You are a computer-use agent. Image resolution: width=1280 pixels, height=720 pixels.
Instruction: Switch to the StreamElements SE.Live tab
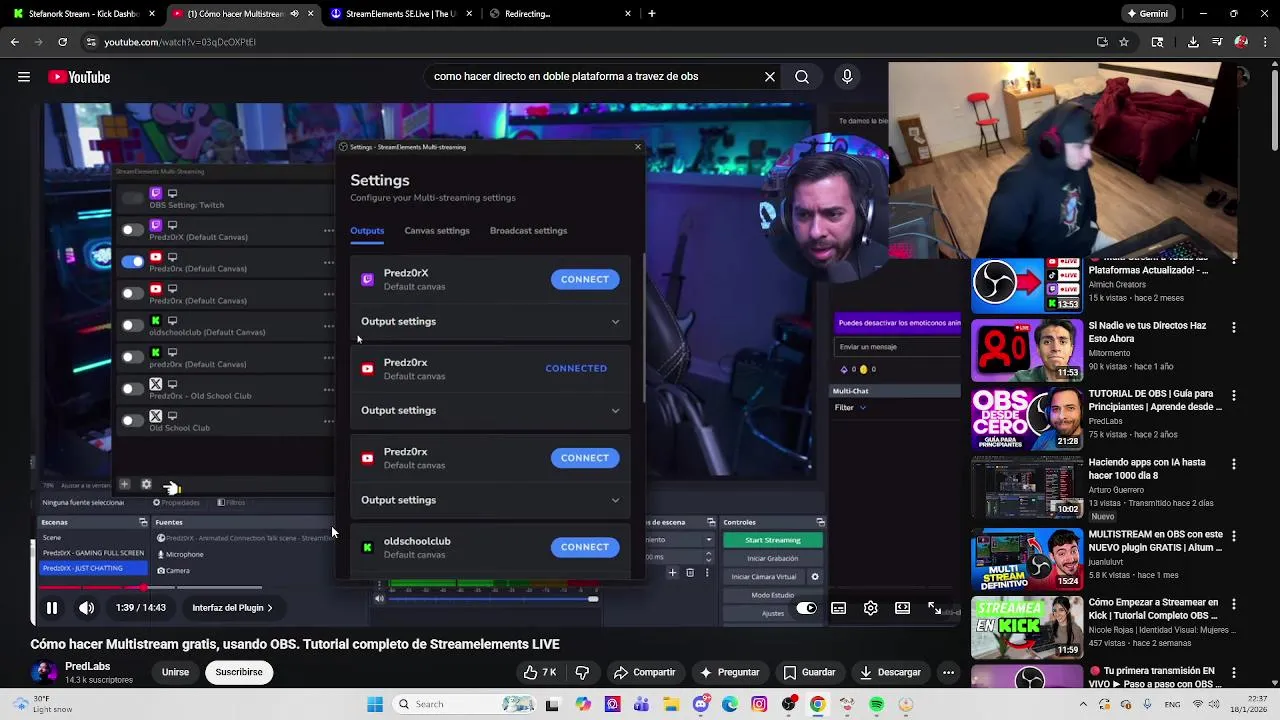pos(400,14)
